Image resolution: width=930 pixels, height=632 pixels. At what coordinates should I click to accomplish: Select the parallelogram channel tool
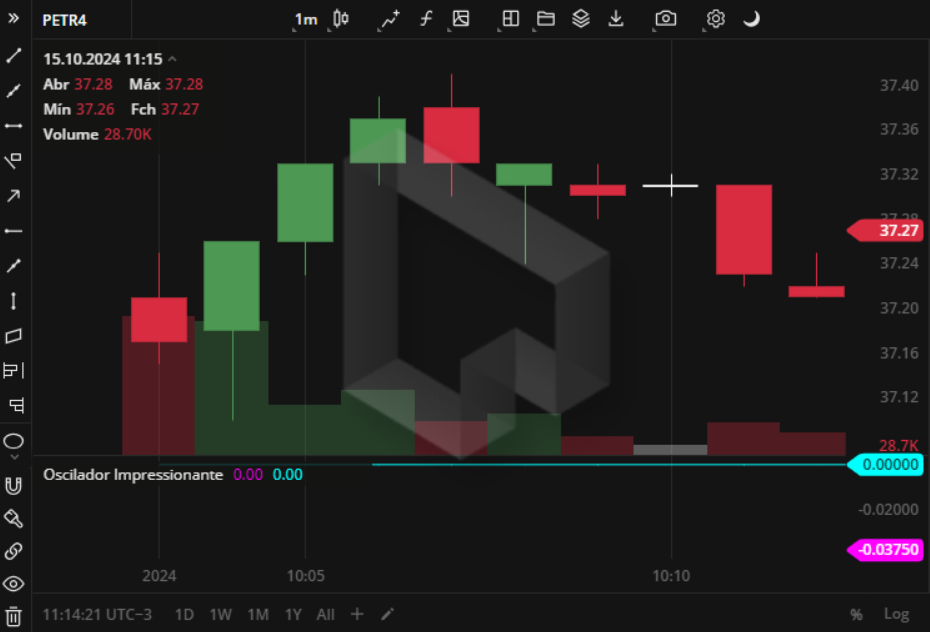click(14, 336)
